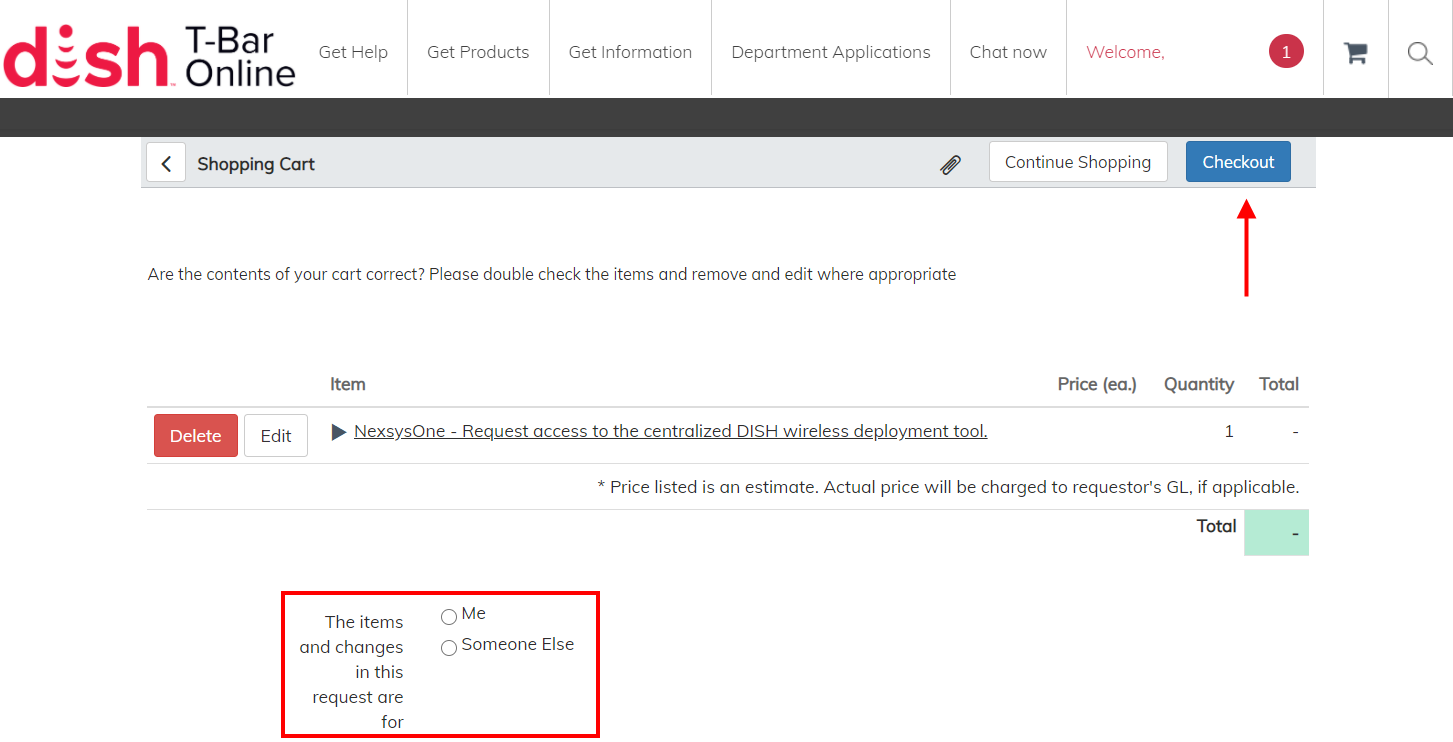Open the Get Information menu
The height and width of the screenshot is (742, 1453).
[630, 52]
